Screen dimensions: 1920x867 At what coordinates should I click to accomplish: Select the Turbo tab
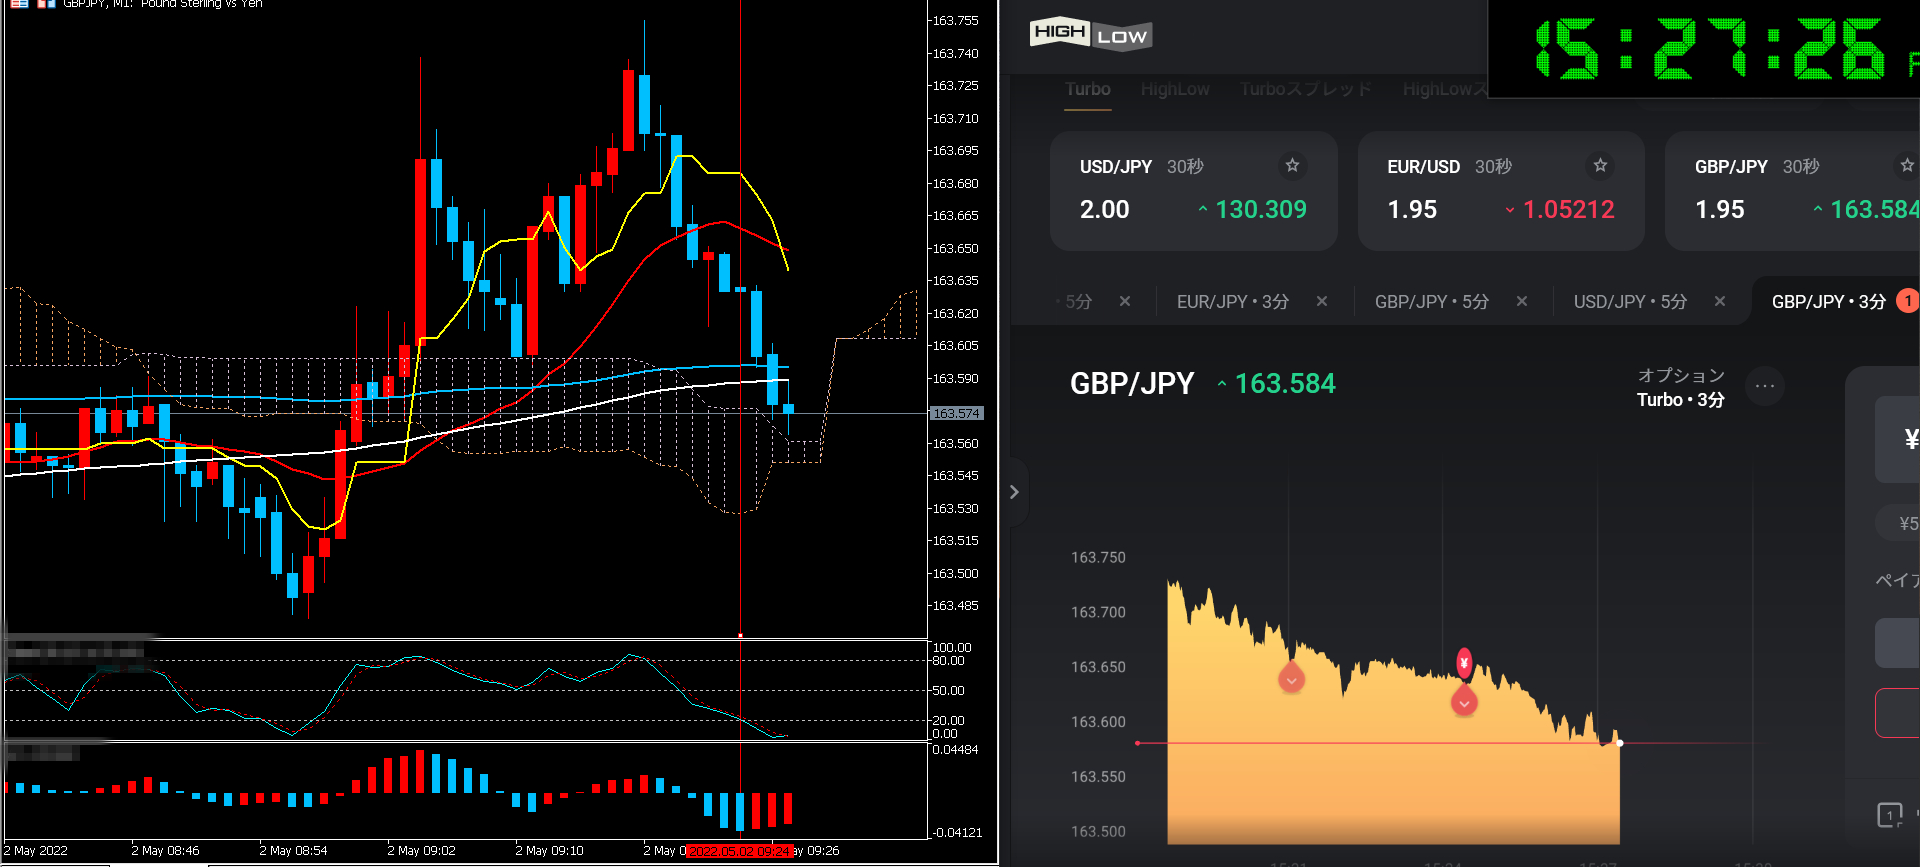pos(1087,89)
